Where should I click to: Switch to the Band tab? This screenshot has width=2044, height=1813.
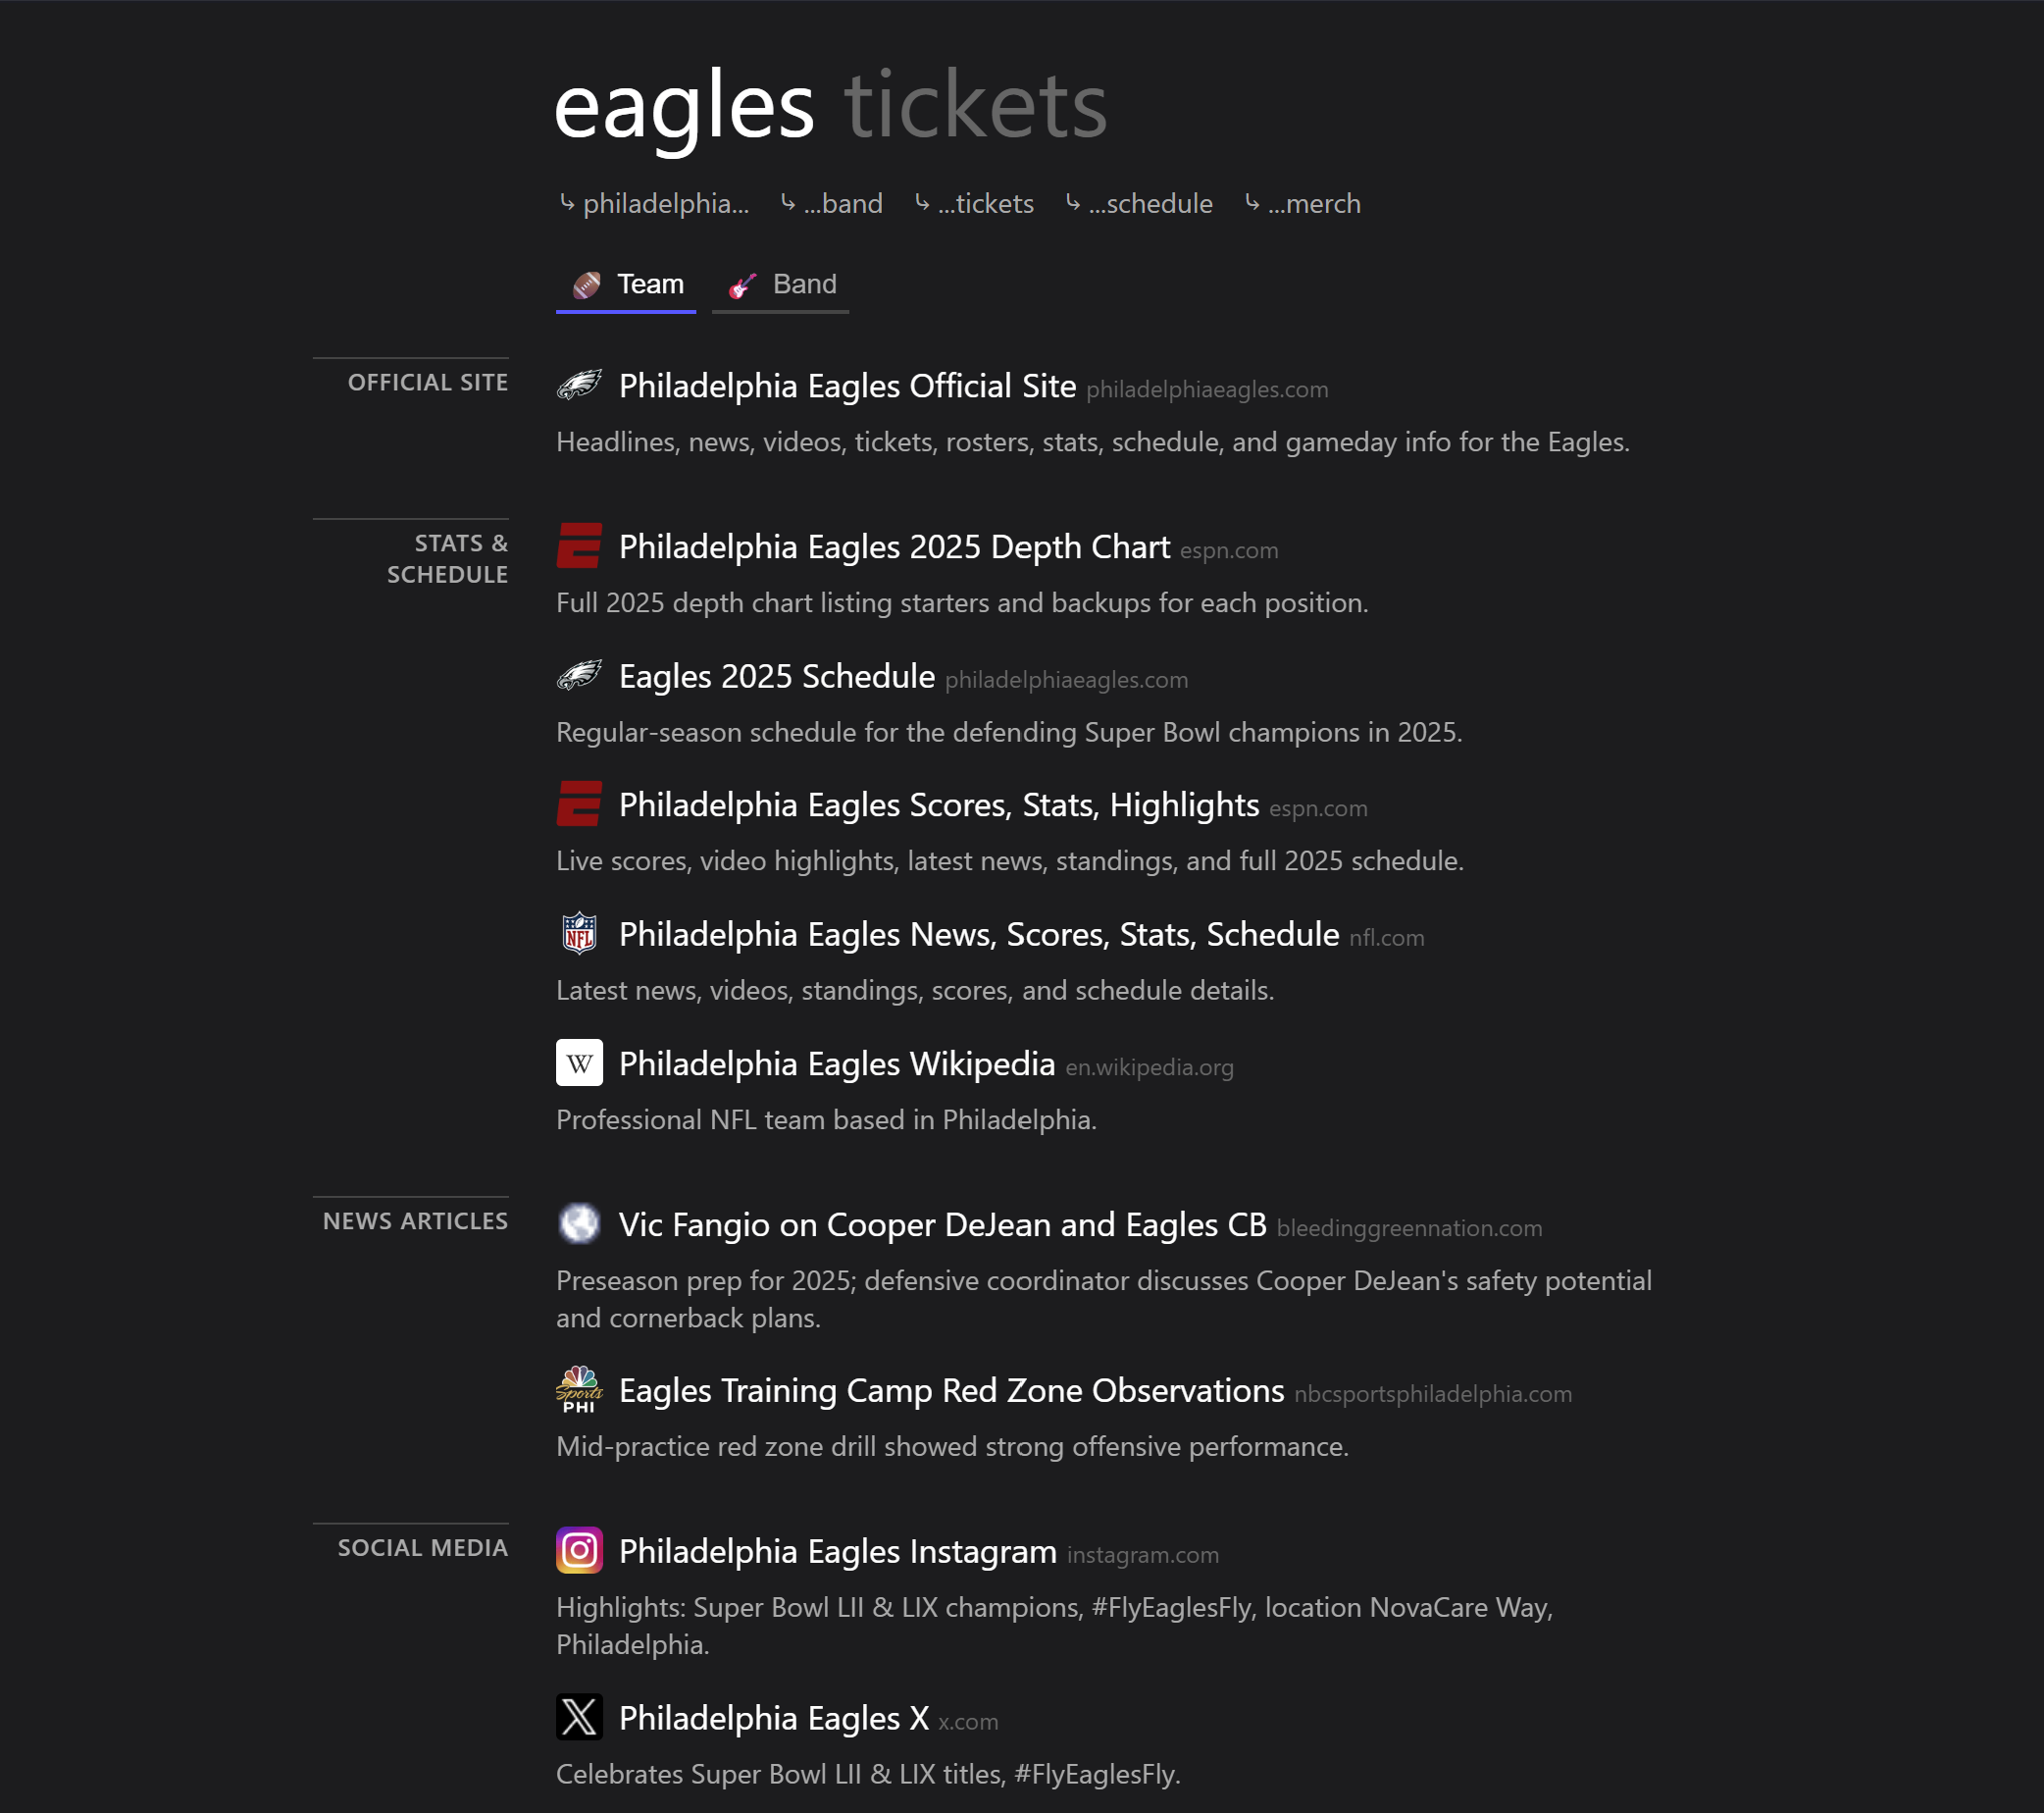click(781, 285)
